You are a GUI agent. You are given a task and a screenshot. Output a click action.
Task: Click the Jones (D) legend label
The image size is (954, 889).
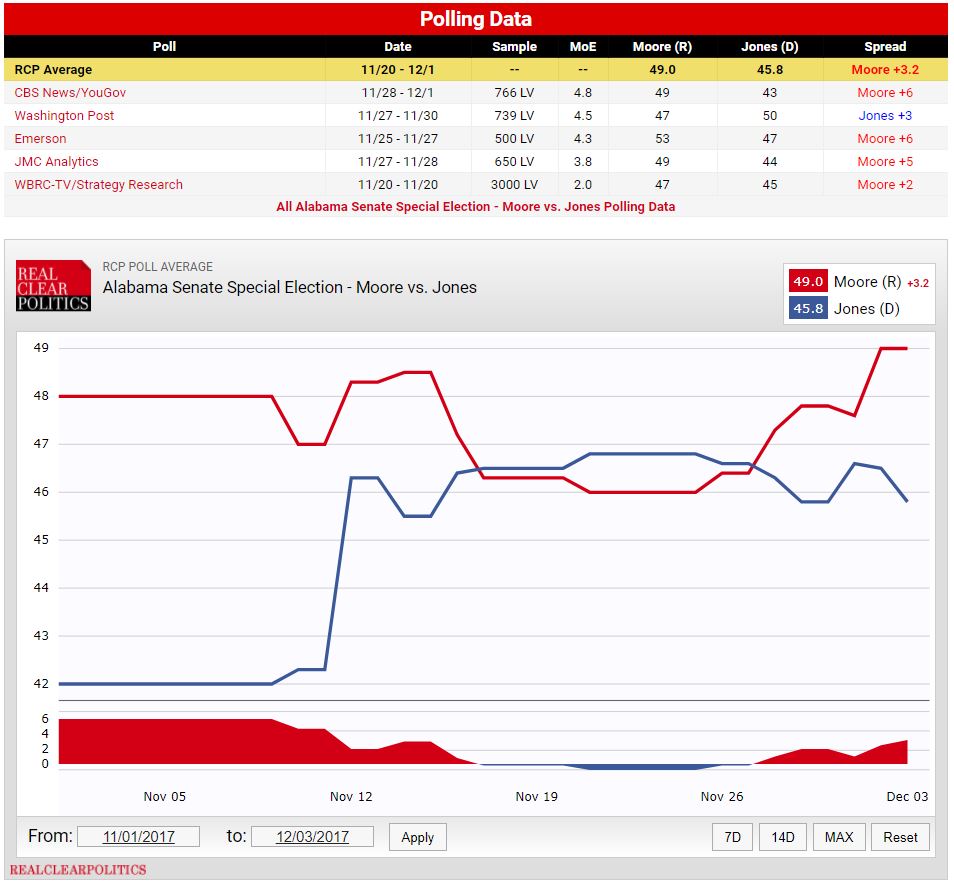pos(866,309)
